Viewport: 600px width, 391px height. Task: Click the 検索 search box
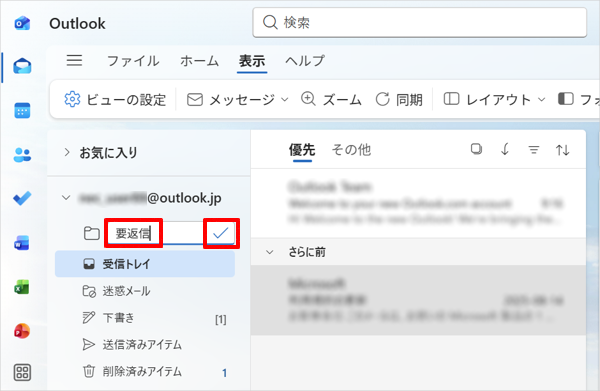419,23
